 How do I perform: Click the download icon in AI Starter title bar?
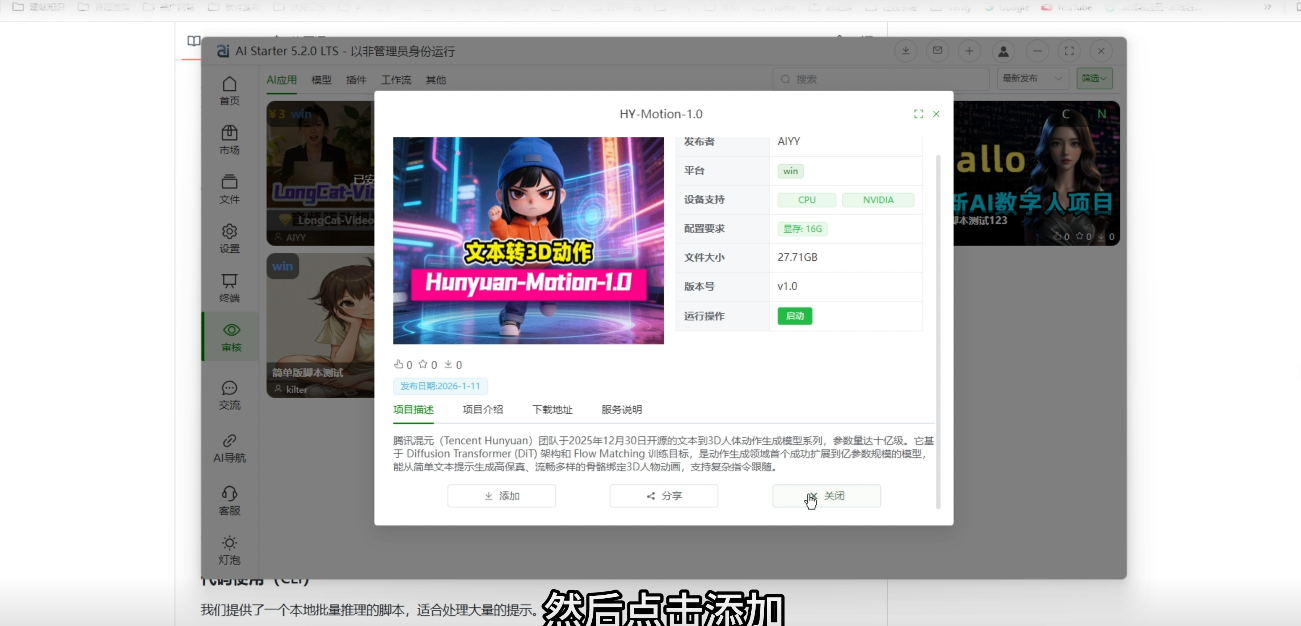click(x=905, y=51)
